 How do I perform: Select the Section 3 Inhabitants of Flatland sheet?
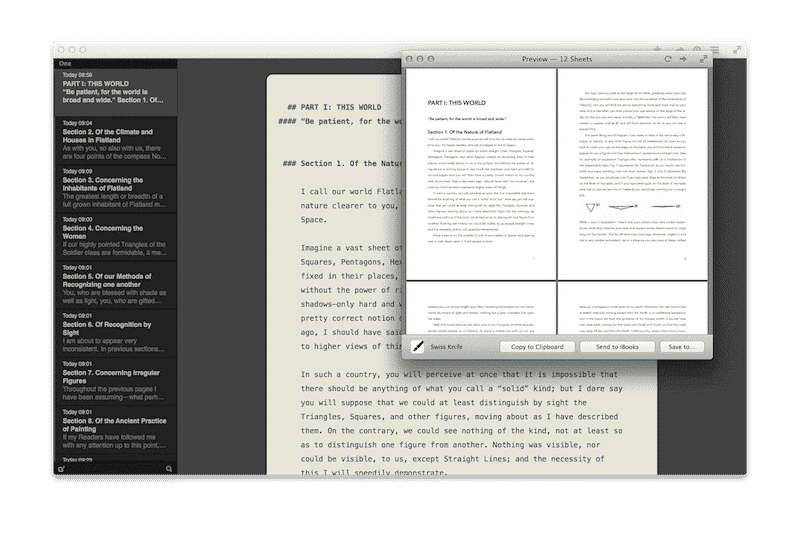pyautogui.click(x=116, y=188)
